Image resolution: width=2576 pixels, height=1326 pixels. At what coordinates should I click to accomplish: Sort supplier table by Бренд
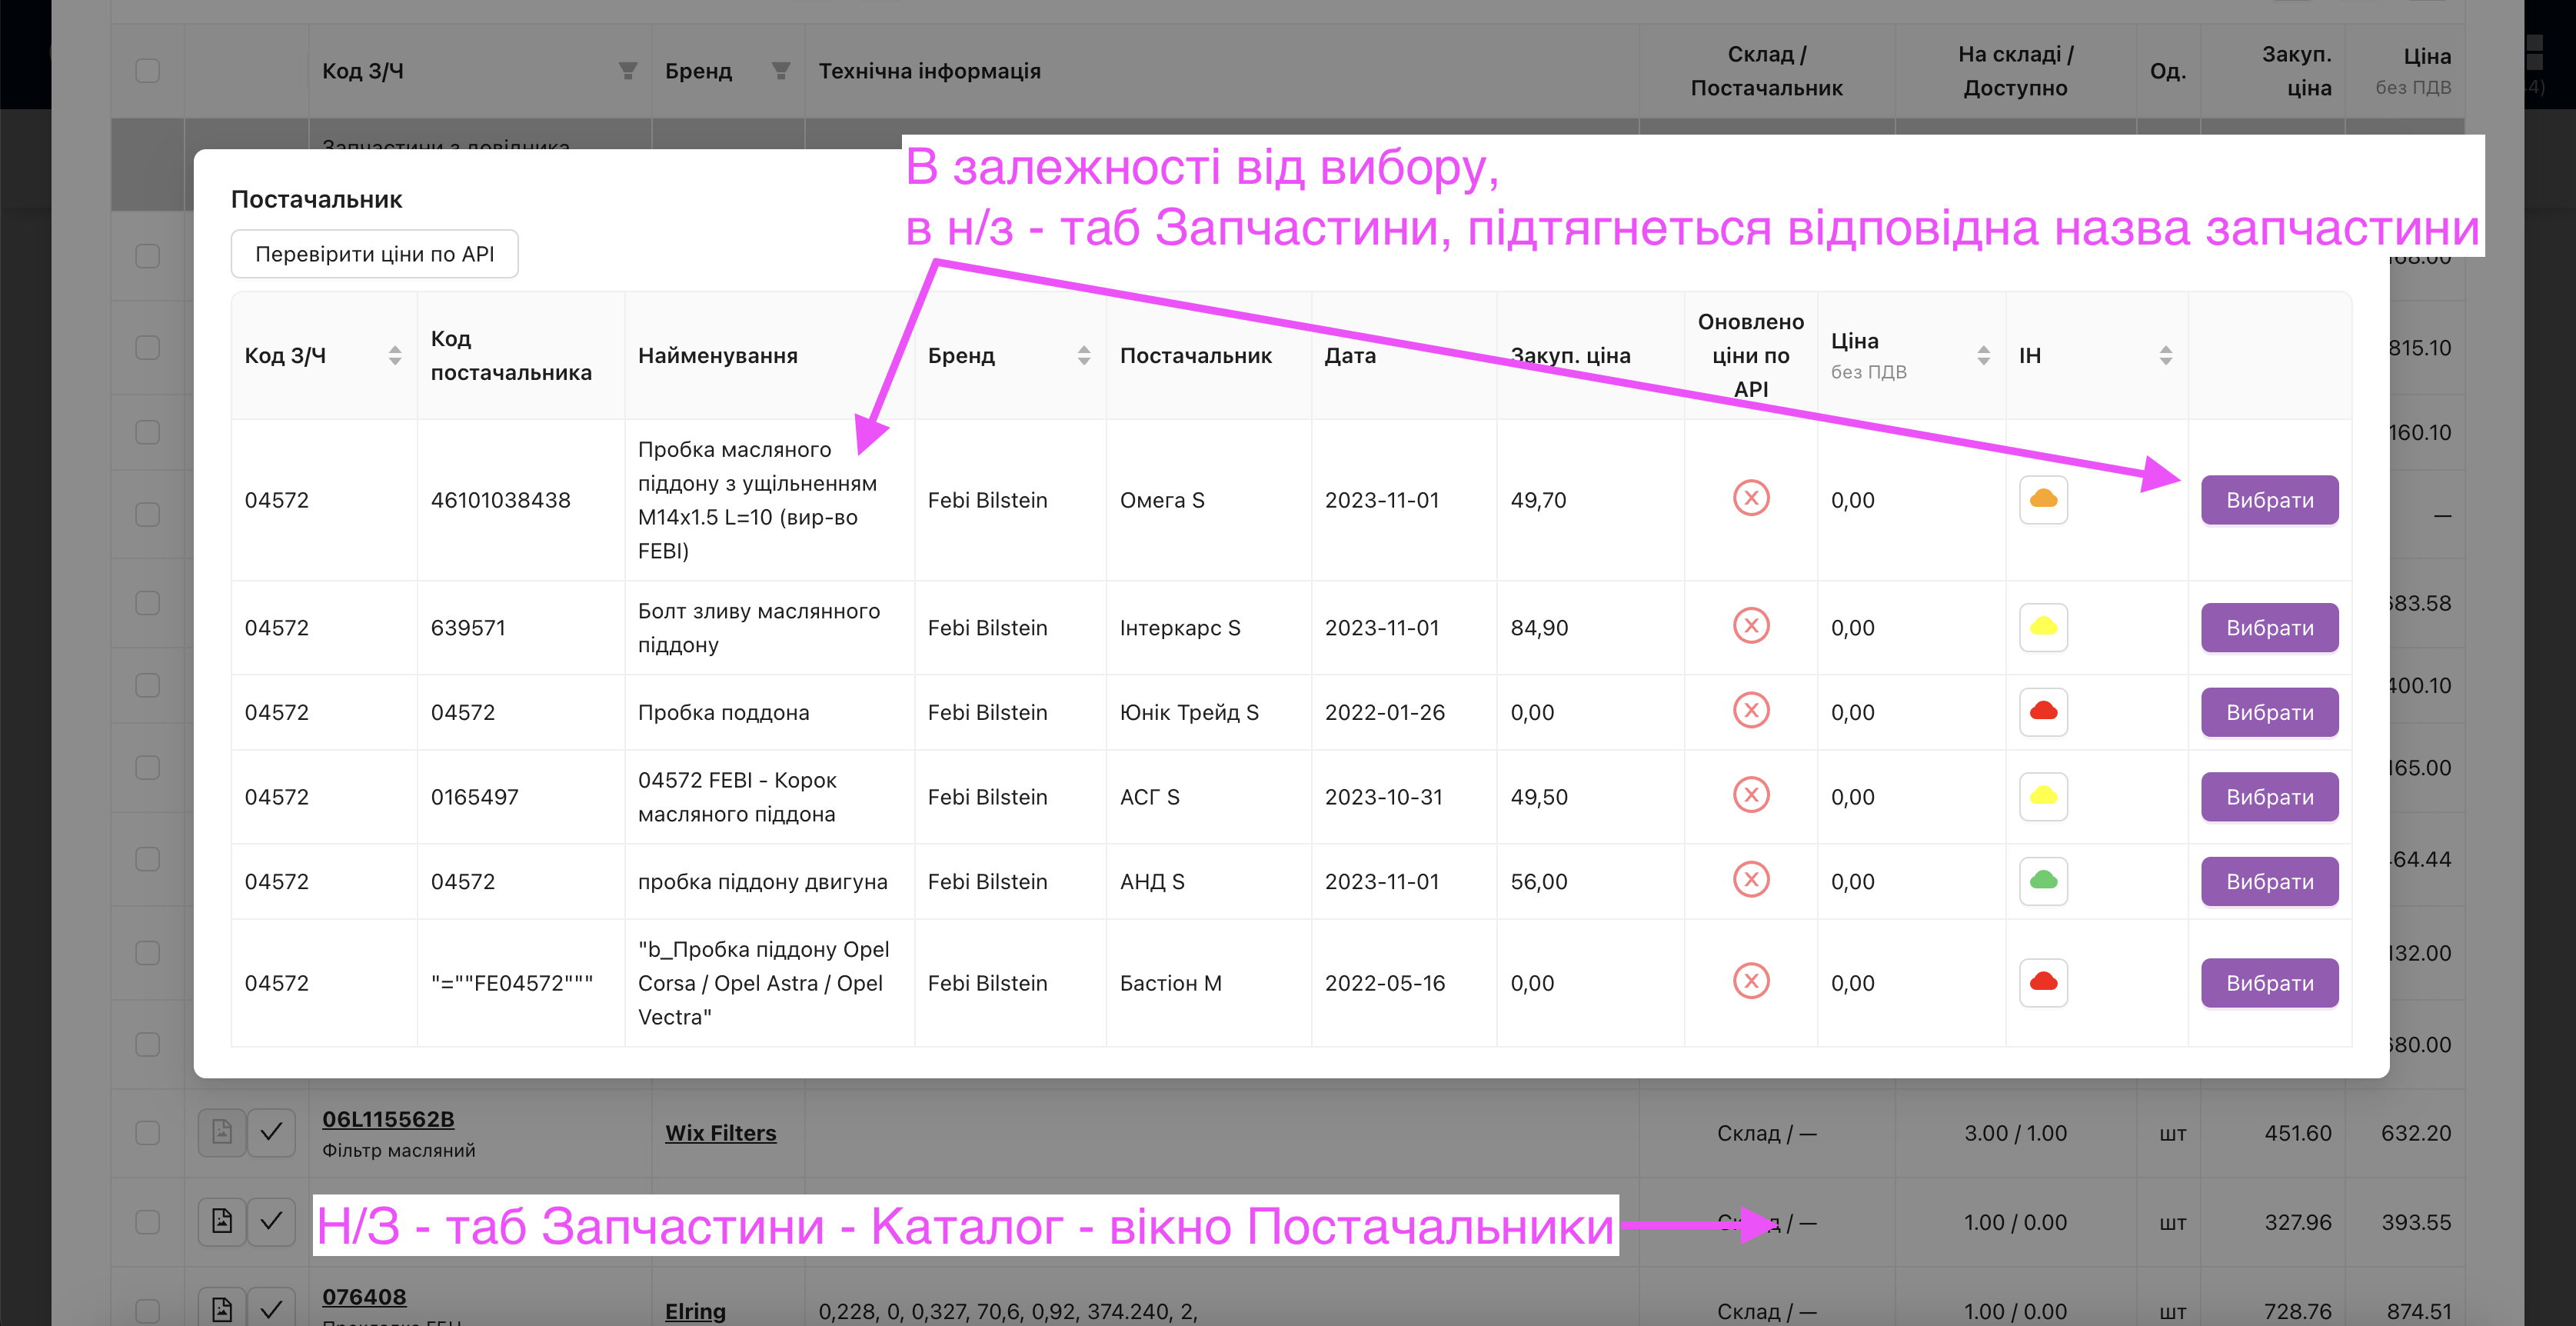tap(1083, 355)
